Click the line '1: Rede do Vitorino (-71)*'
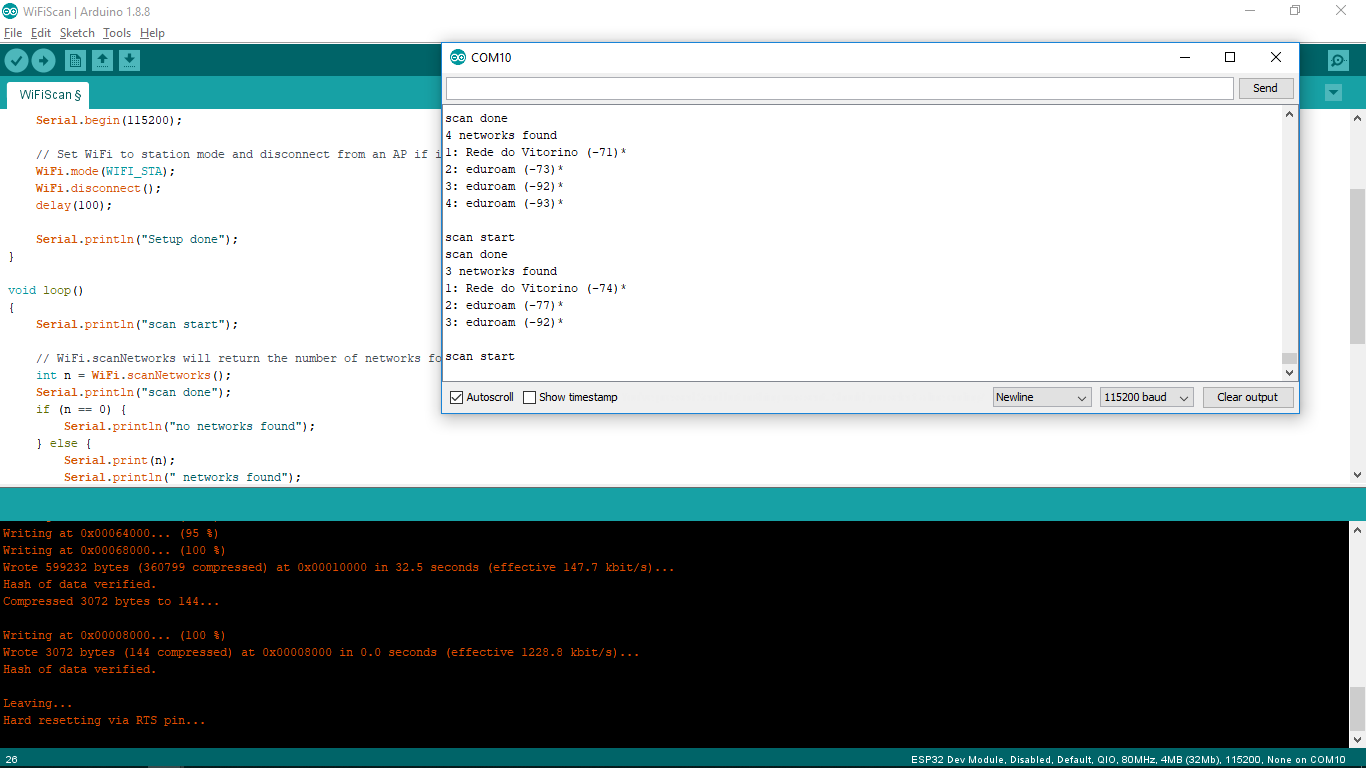The width and height of the screenshot is (1366, 768). 536,152
